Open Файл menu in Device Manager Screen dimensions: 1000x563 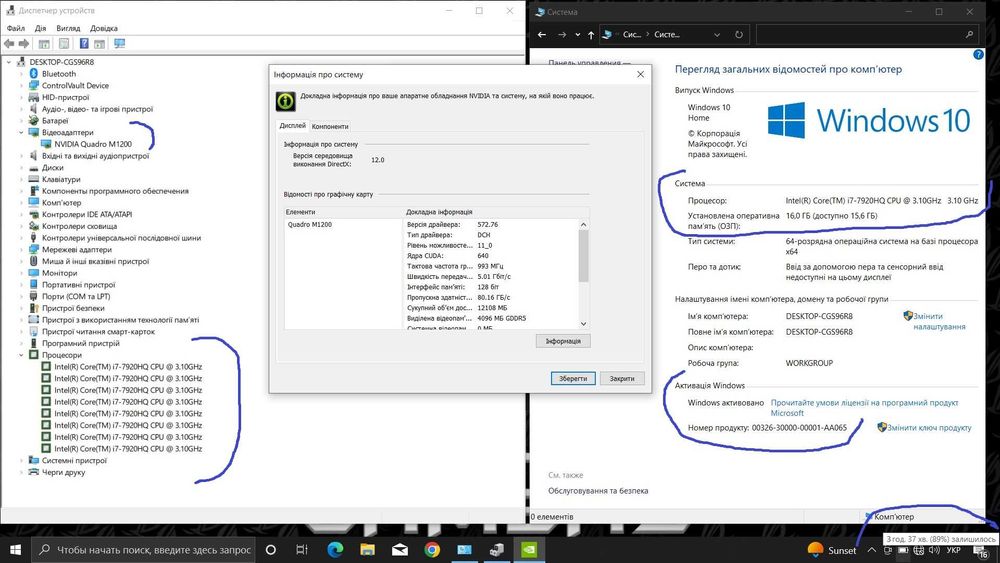tap(15, 28)
